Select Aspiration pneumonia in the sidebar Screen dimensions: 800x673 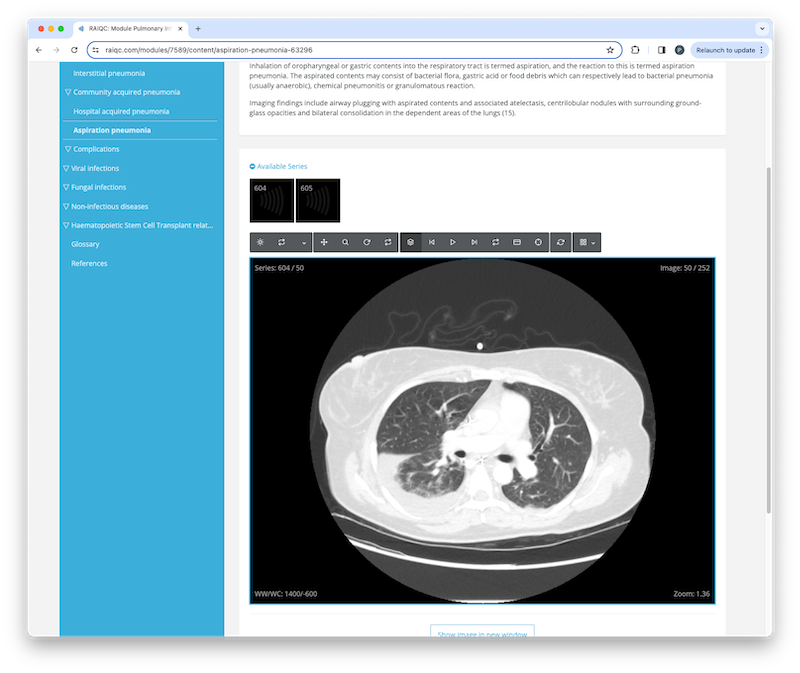click(x=112, y=130)
